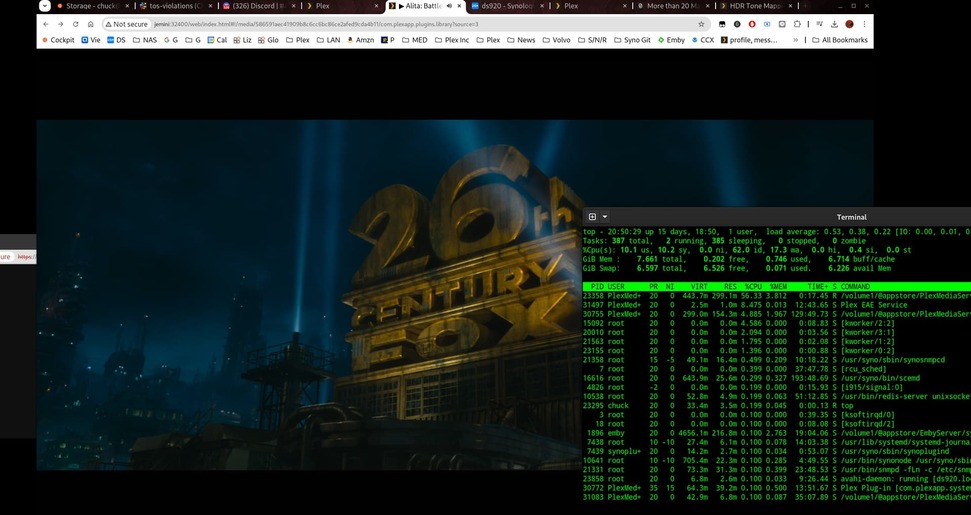Open the CCX bookmark
971x515 pixels.
pos(703,40)
